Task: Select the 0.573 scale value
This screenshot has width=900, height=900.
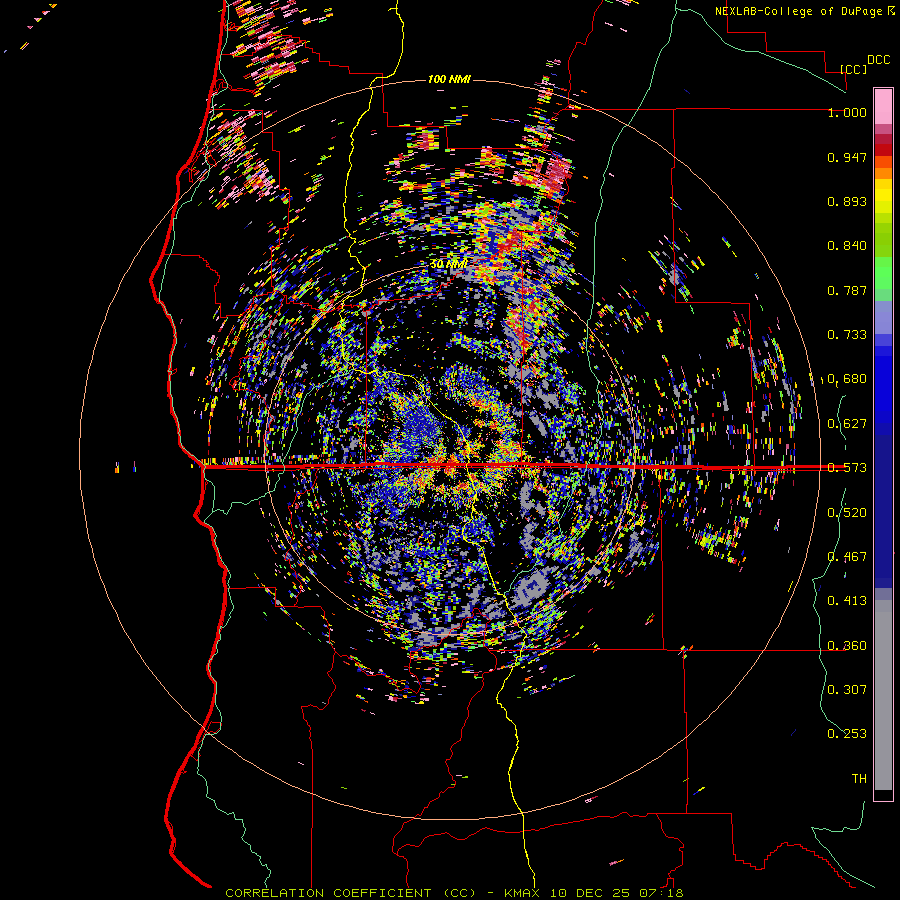Action: tap(847, 468)
